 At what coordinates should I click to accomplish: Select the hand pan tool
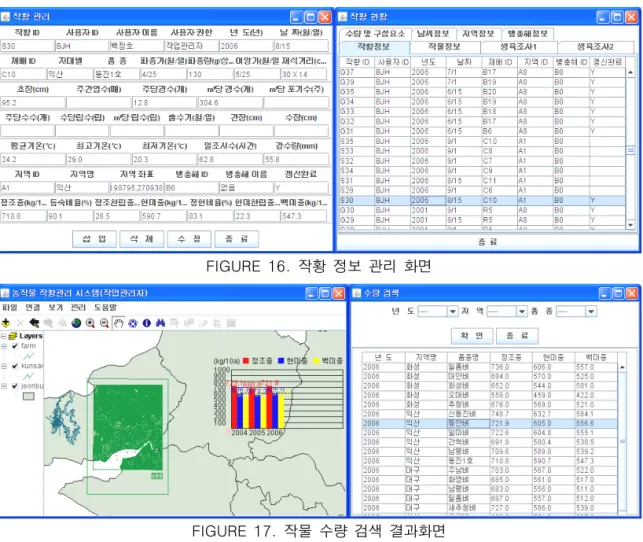click(x=119, y=323)
